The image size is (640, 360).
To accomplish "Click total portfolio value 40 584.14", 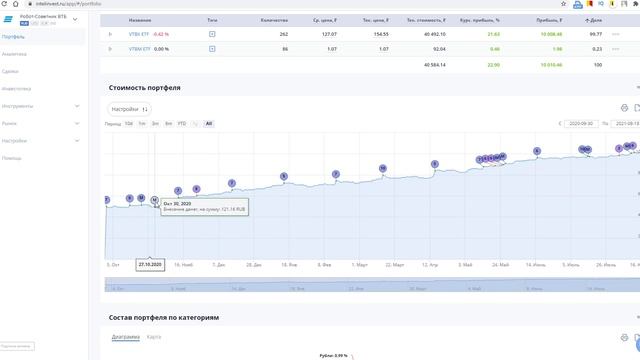I will click(435, 65).
